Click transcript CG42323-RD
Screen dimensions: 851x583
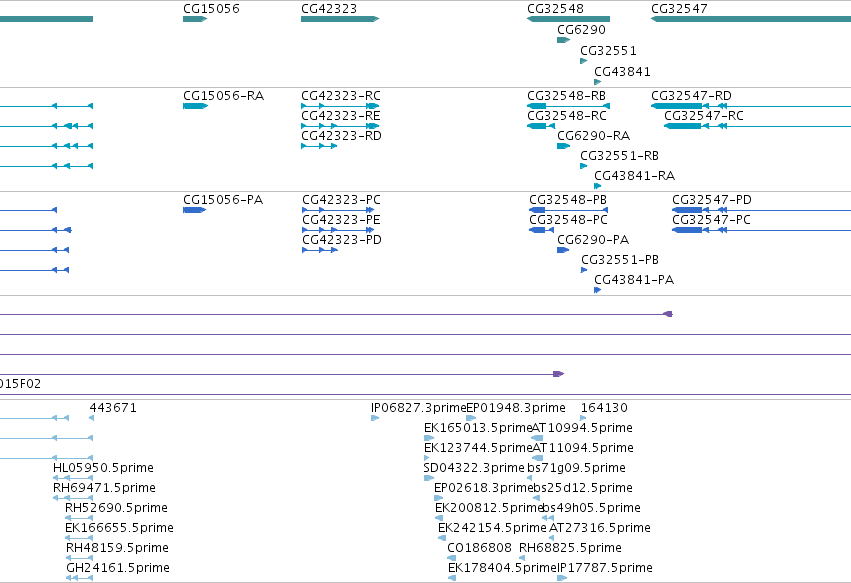click(319, 146)
